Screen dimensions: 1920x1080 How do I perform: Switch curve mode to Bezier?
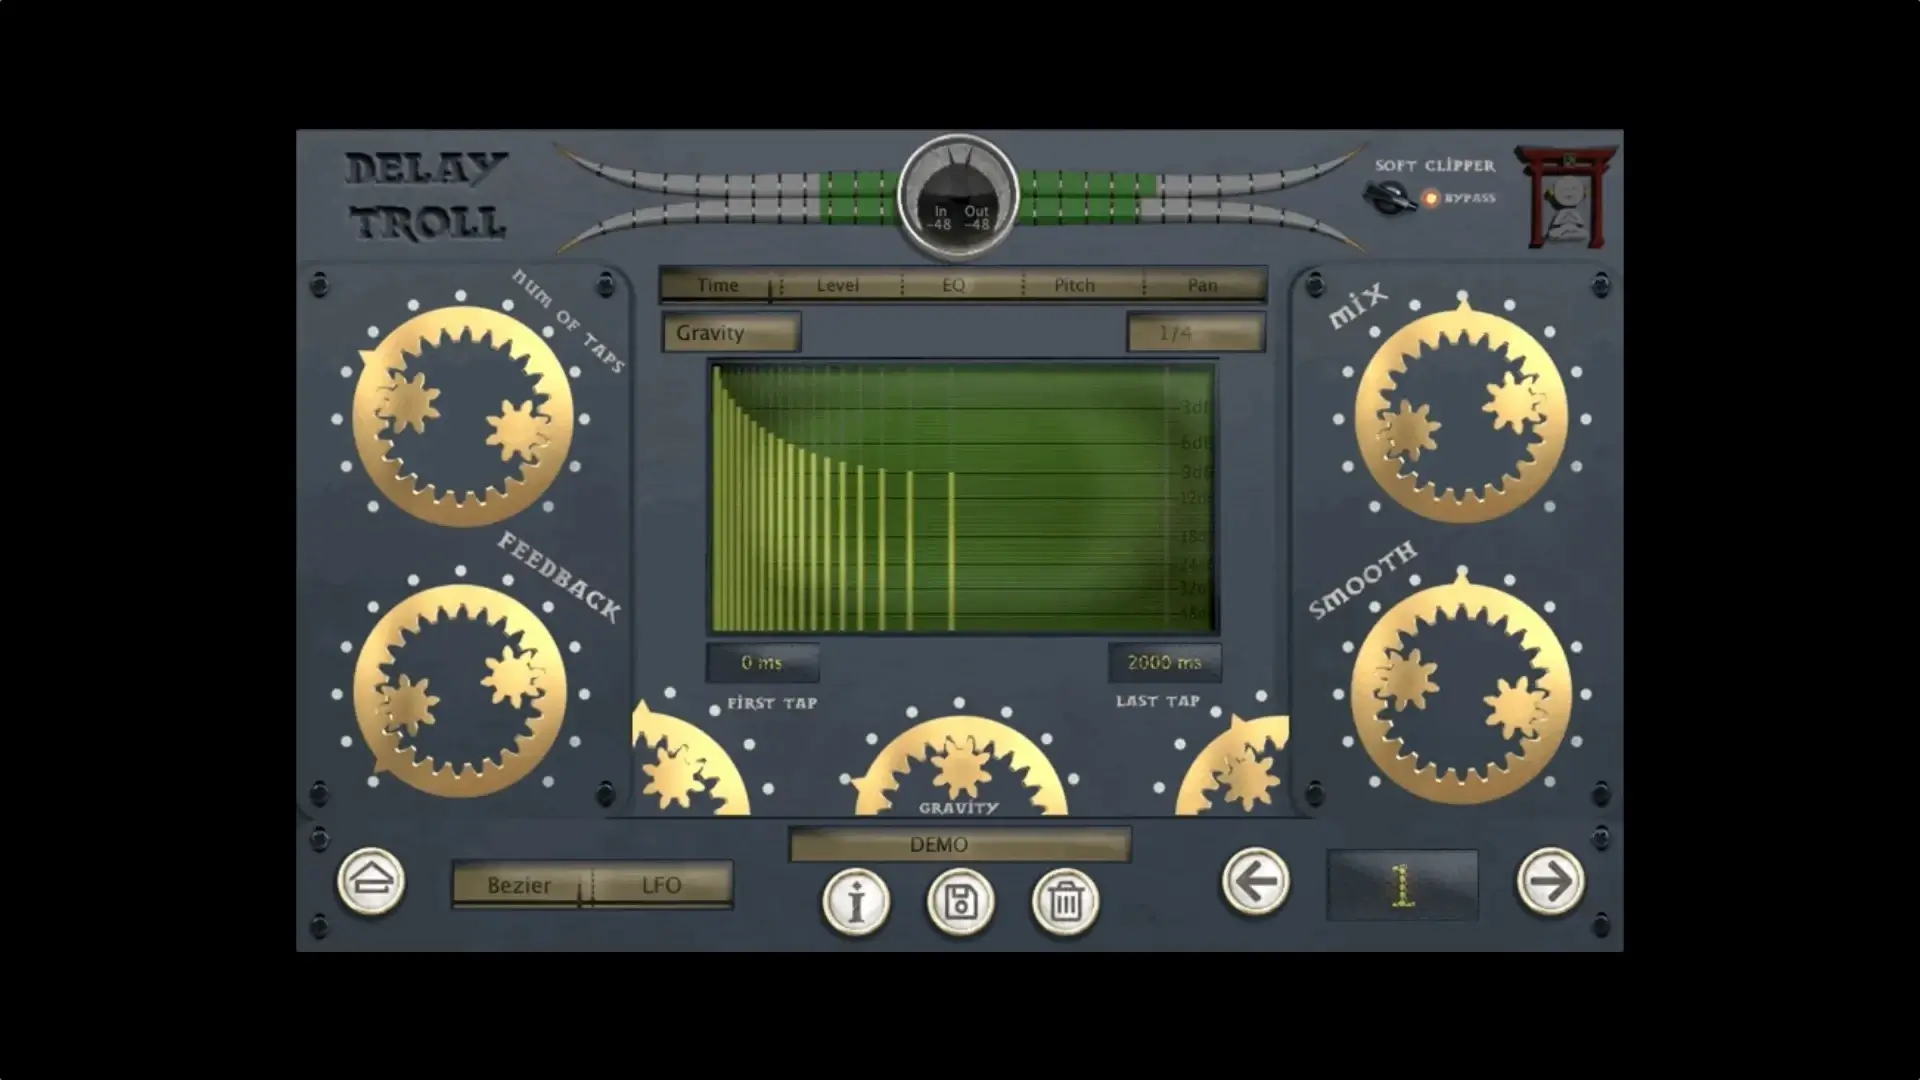pyautogui.click(x=519, y=885)
